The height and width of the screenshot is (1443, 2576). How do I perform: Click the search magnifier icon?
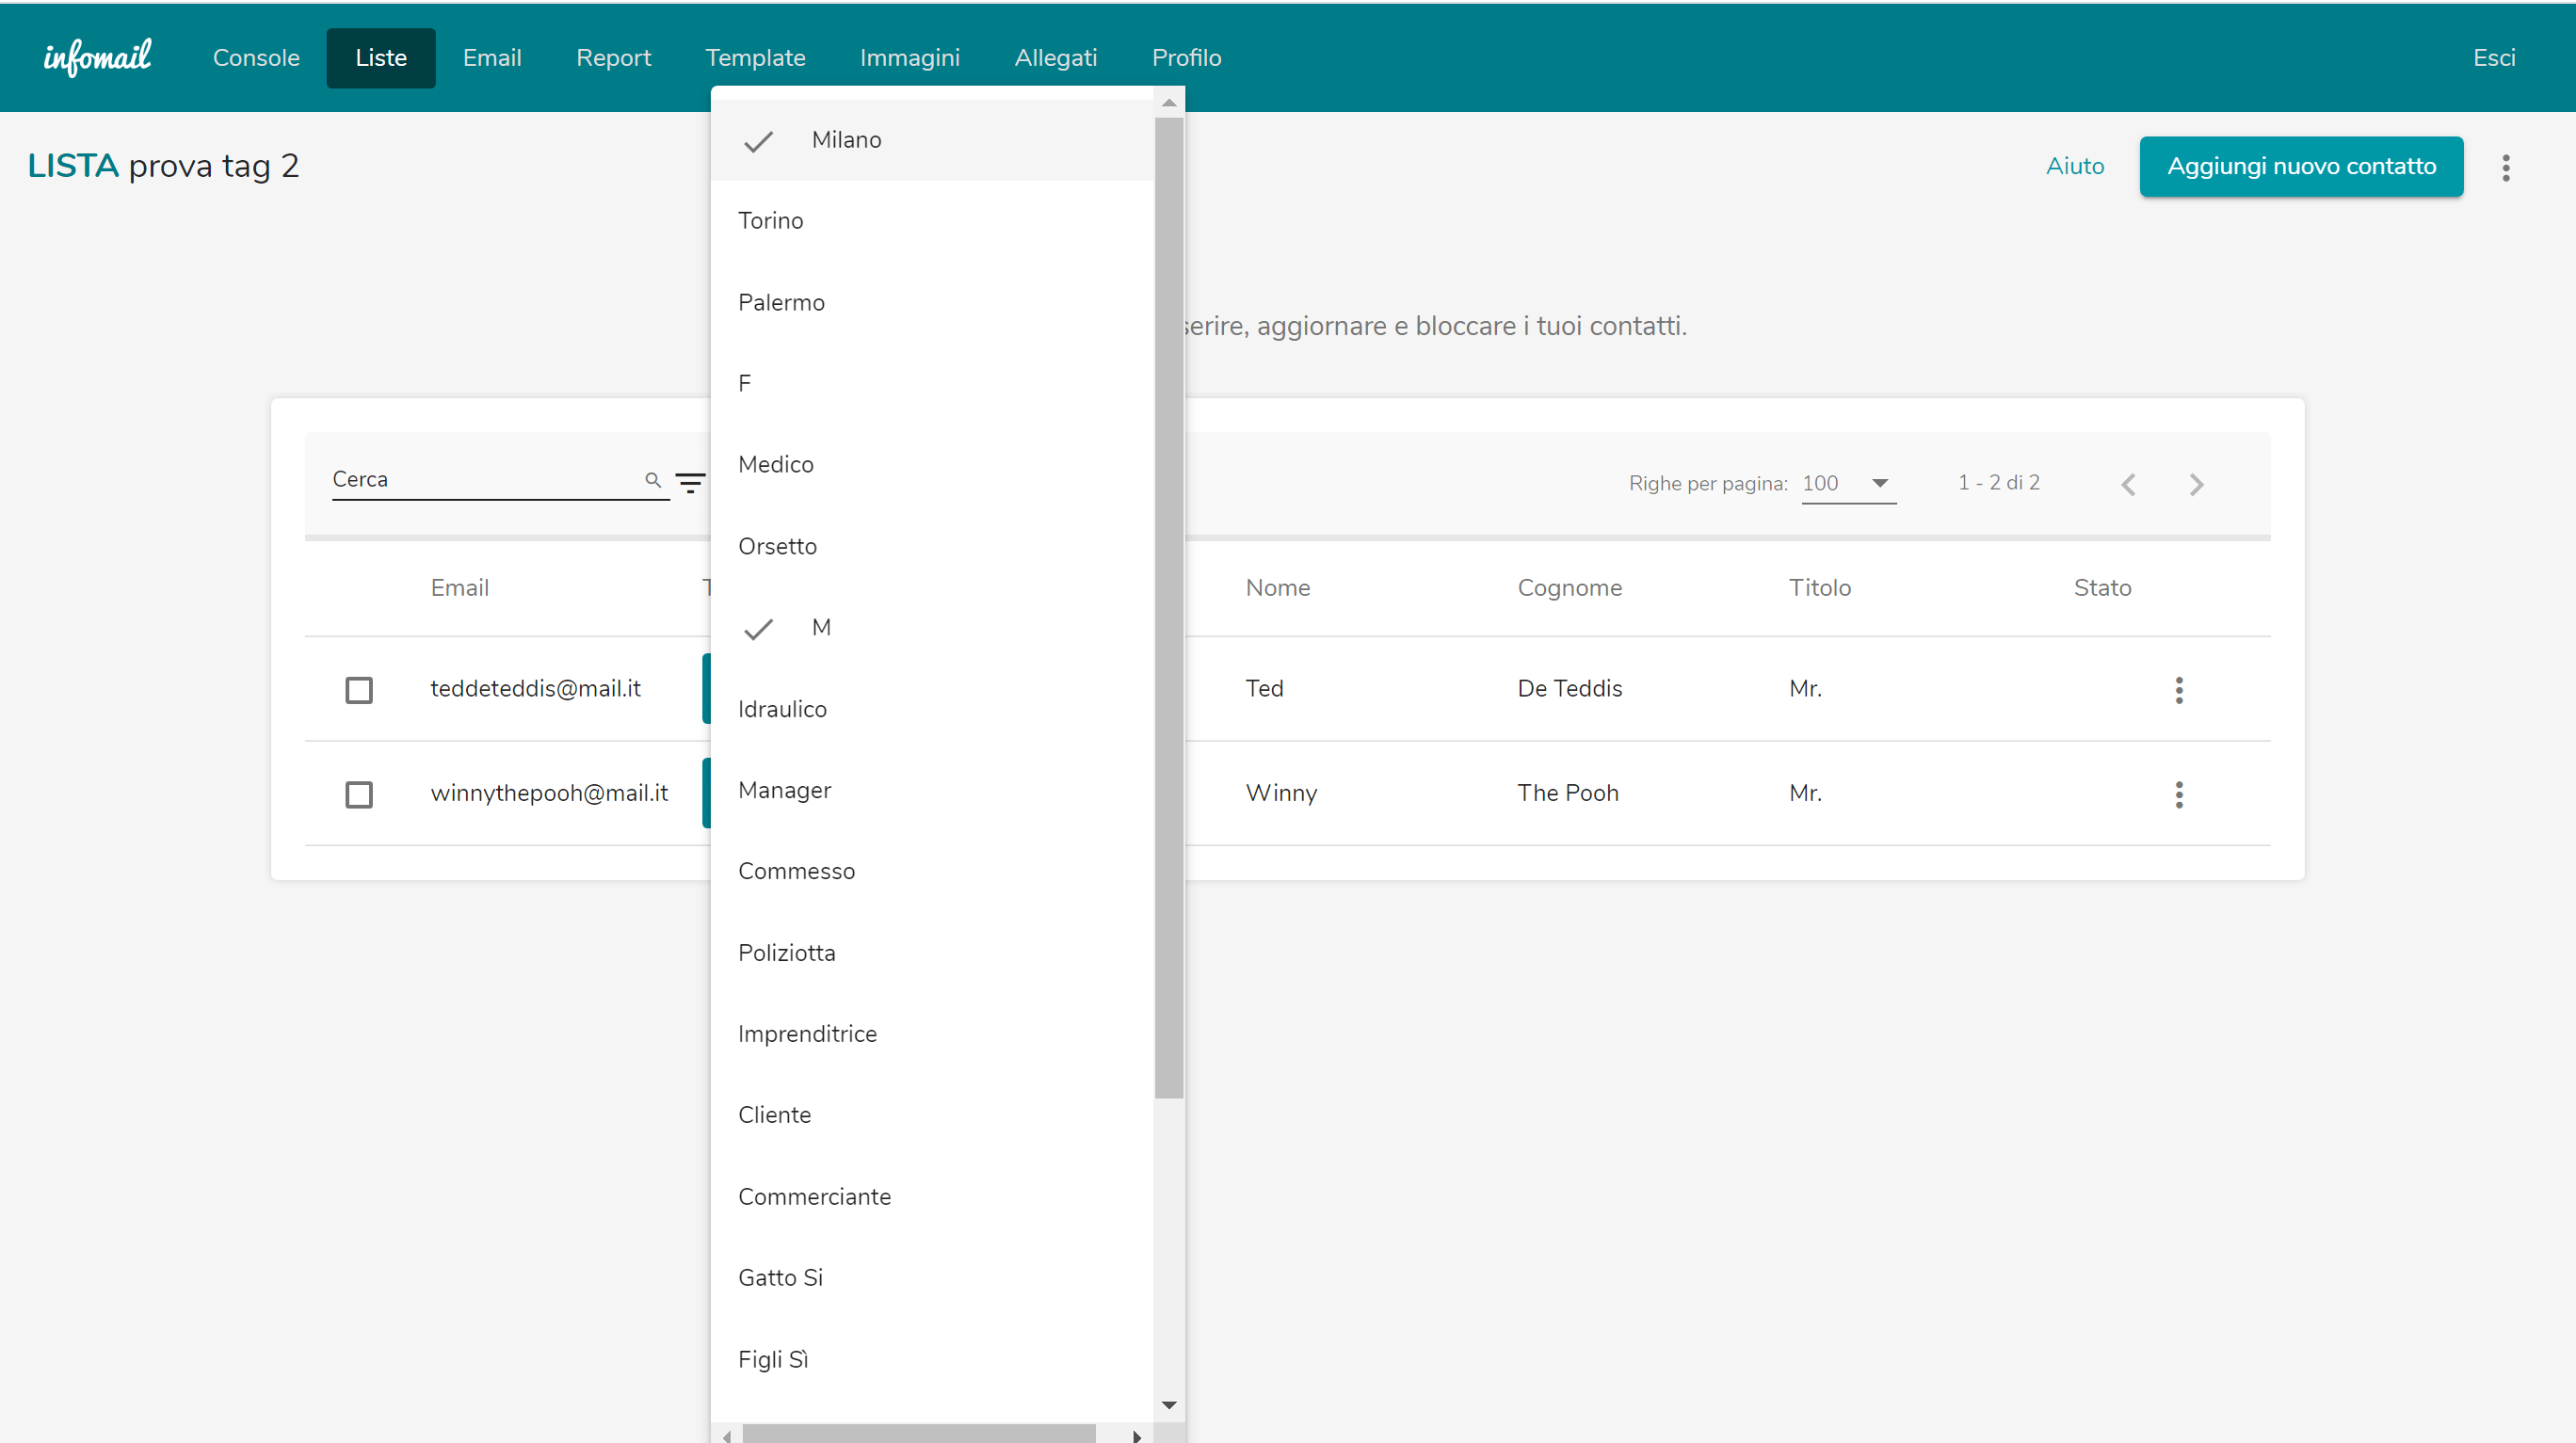click(x=653, y=480)
